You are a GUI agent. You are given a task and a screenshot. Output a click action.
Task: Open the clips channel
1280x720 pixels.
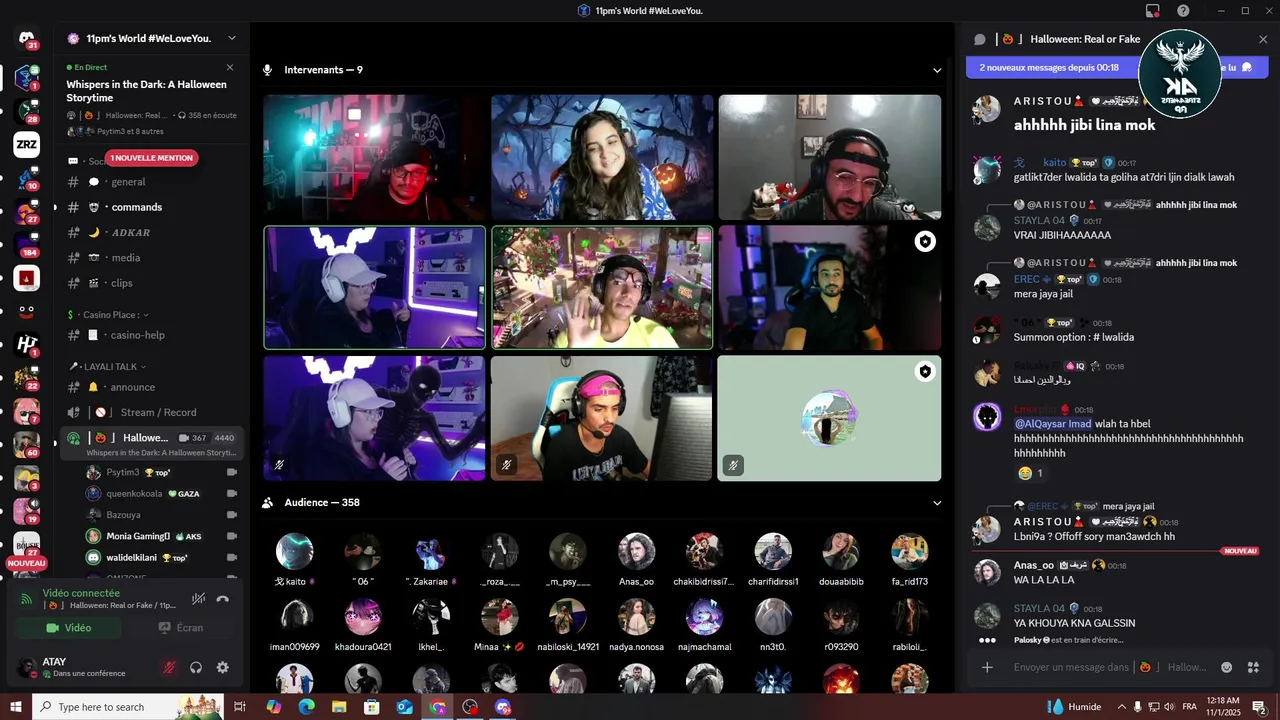tap(150, 283)
